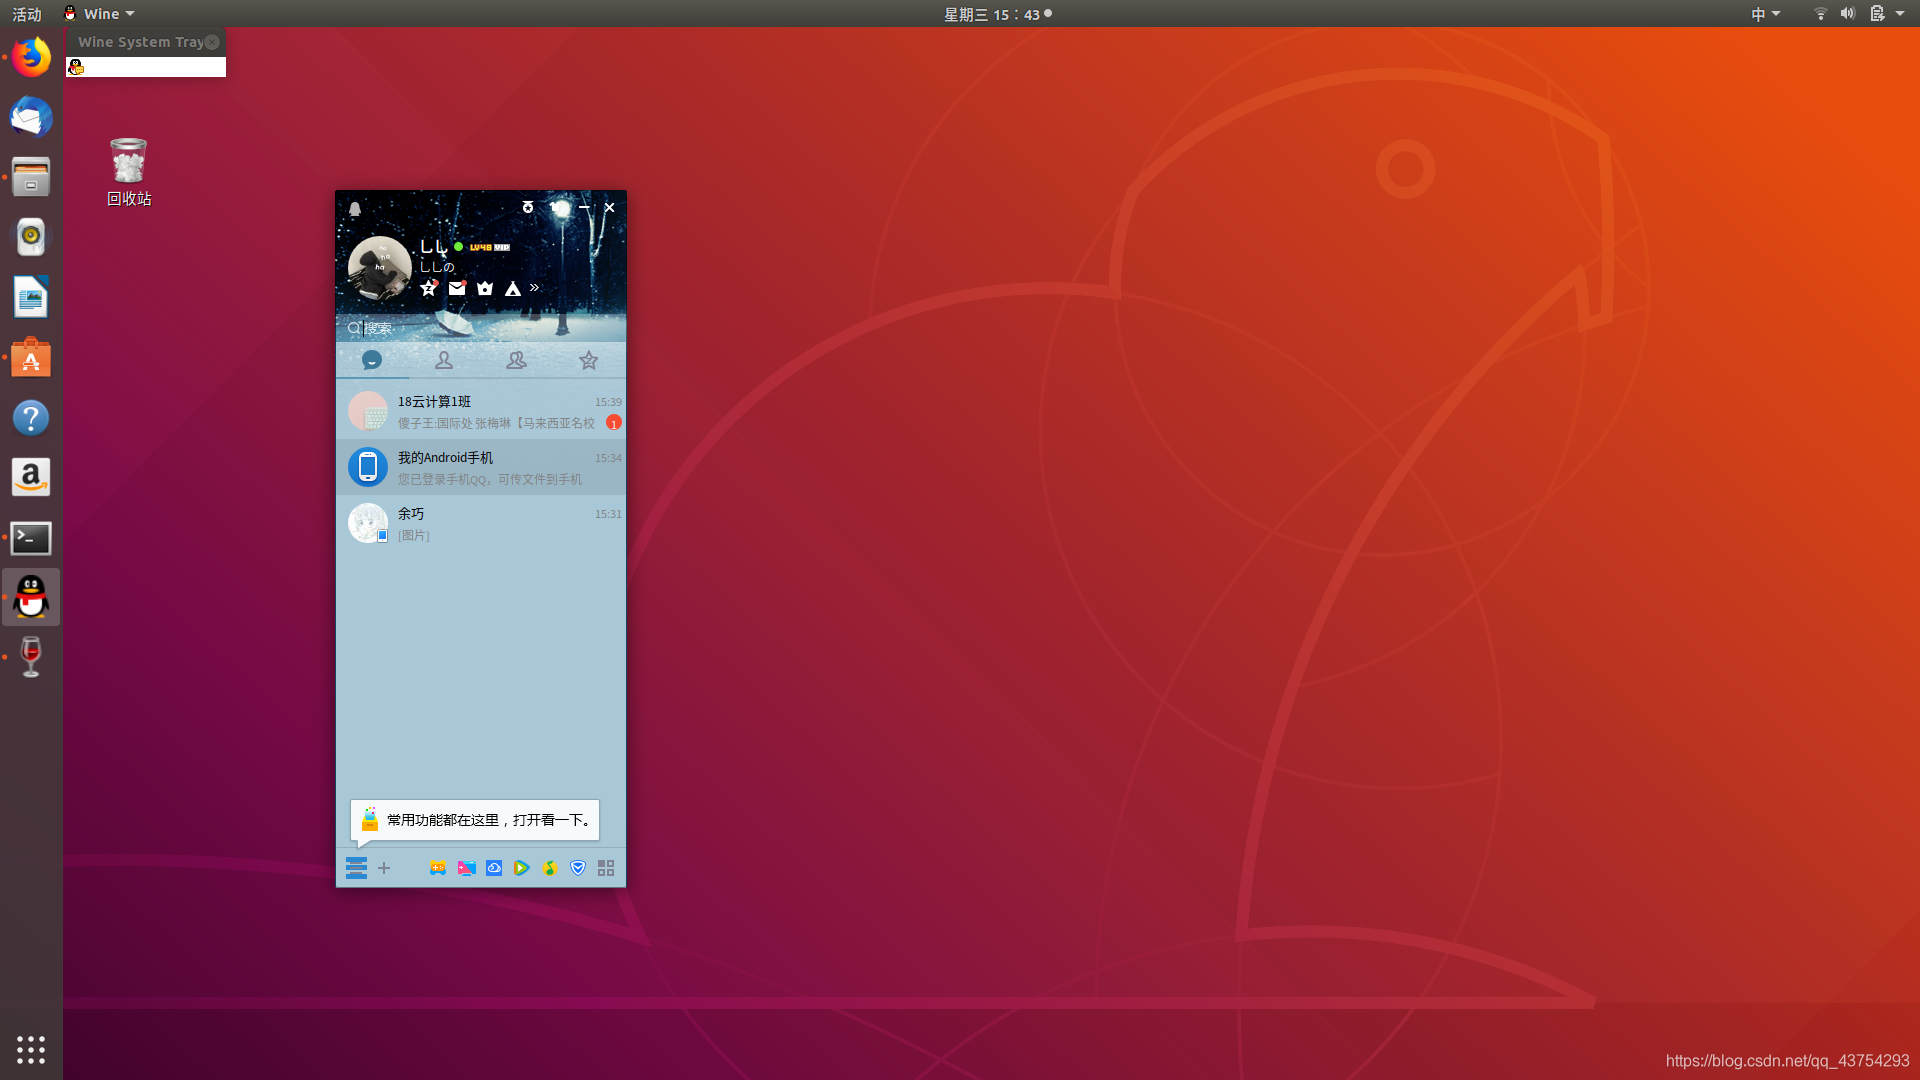The image size is (1920, 1080).
Task: Switch to the Contacts tab
Action: tap(444, 360)
